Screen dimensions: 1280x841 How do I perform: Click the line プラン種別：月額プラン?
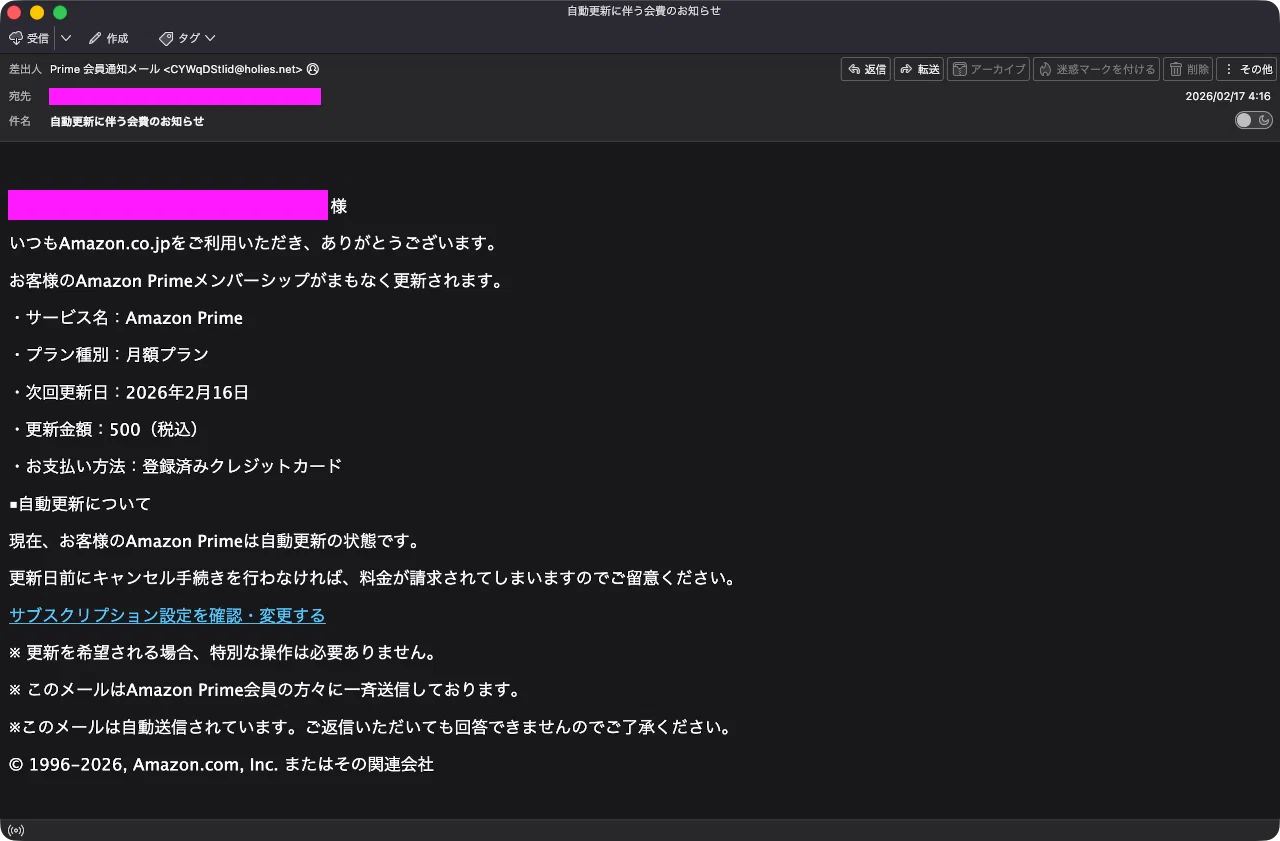[x=109, y=354]
